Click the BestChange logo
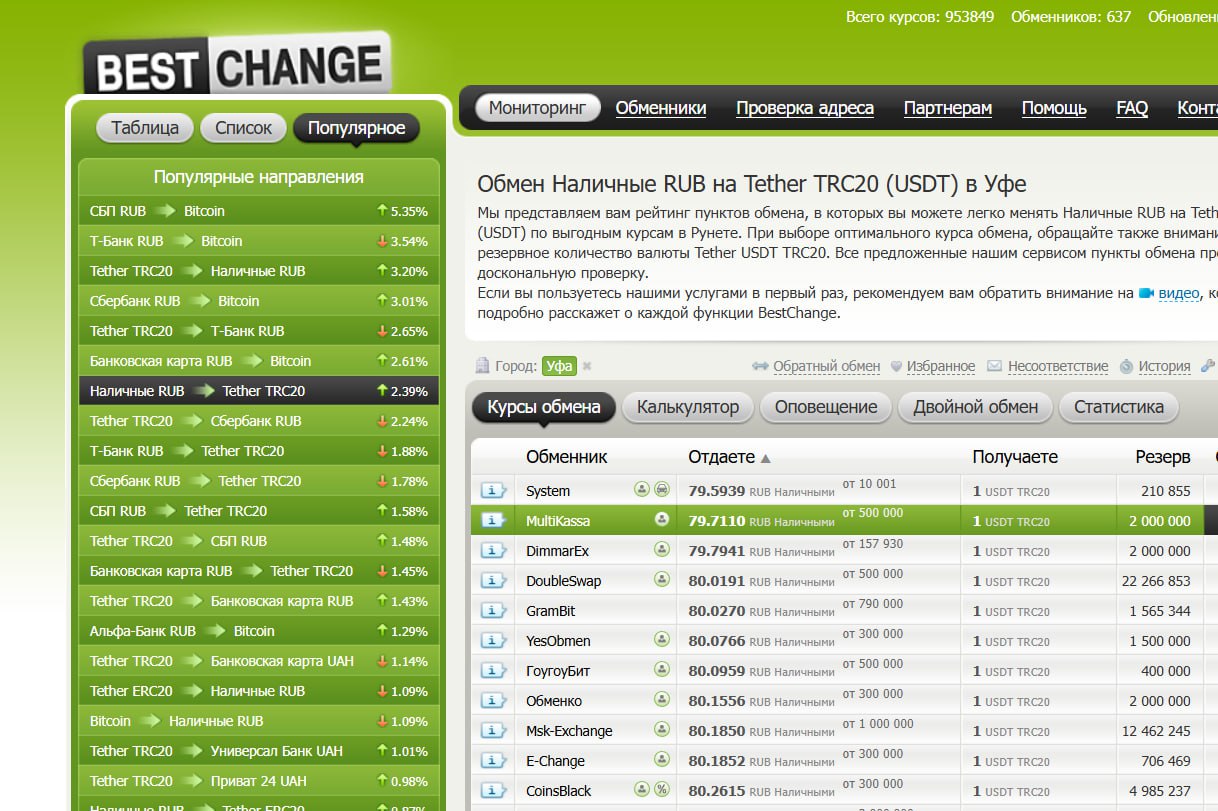1218x811 pixels. (x=237, y=65)
